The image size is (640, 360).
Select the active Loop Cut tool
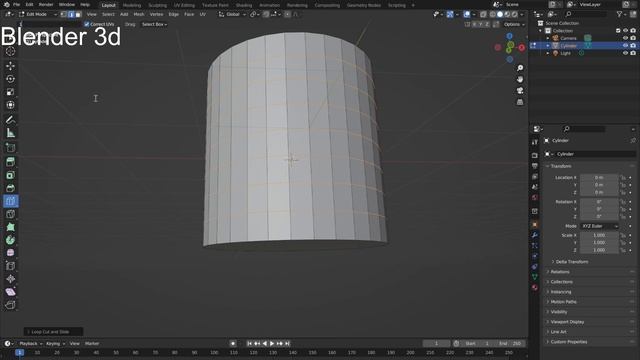[x=11, y=201]
